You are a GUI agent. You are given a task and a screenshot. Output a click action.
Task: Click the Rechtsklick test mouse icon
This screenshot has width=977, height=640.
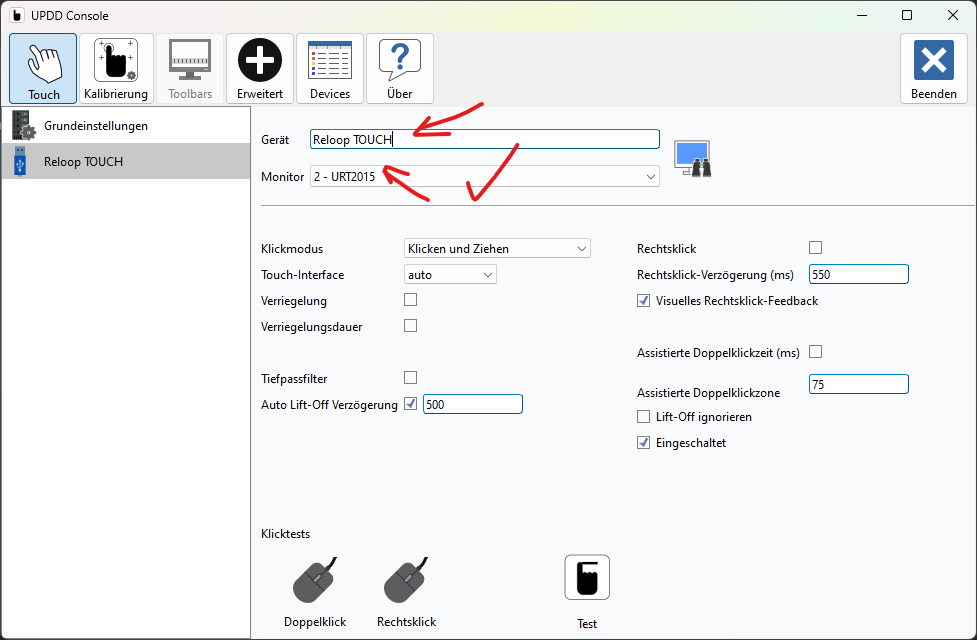406,580
